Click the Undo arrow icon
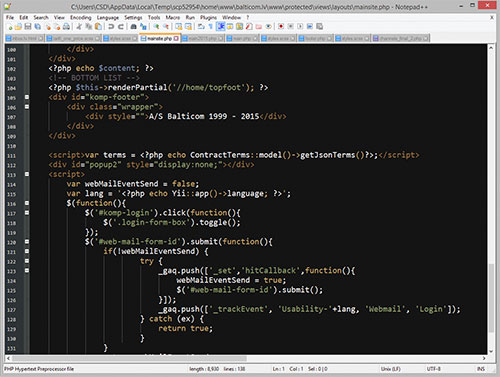Screen dimensions: 500x377 coord(111,27)
